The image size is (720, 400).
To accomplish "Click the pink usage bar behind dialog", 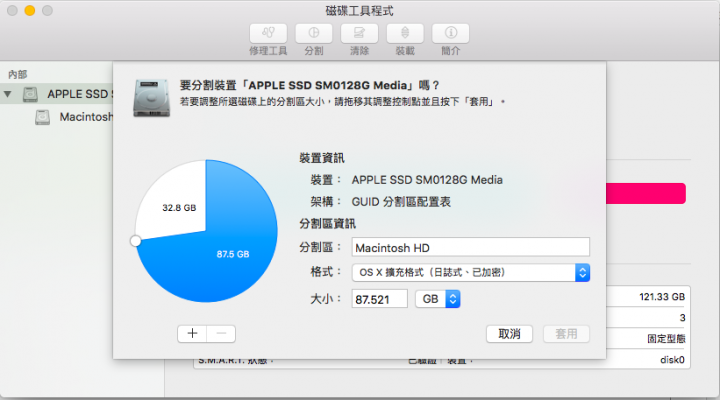I will 646,193.
